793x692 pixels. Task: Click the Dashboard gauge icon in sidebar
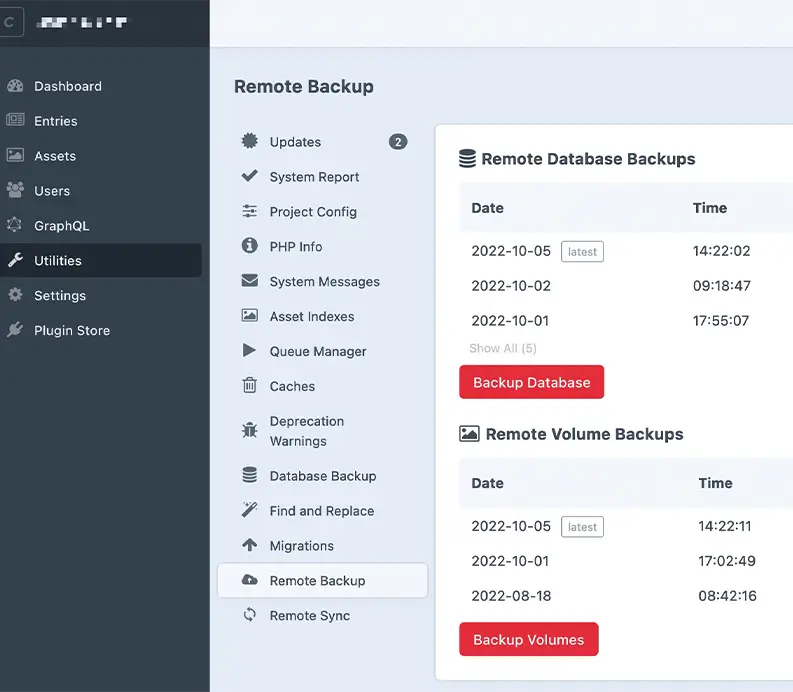(15, 86)
